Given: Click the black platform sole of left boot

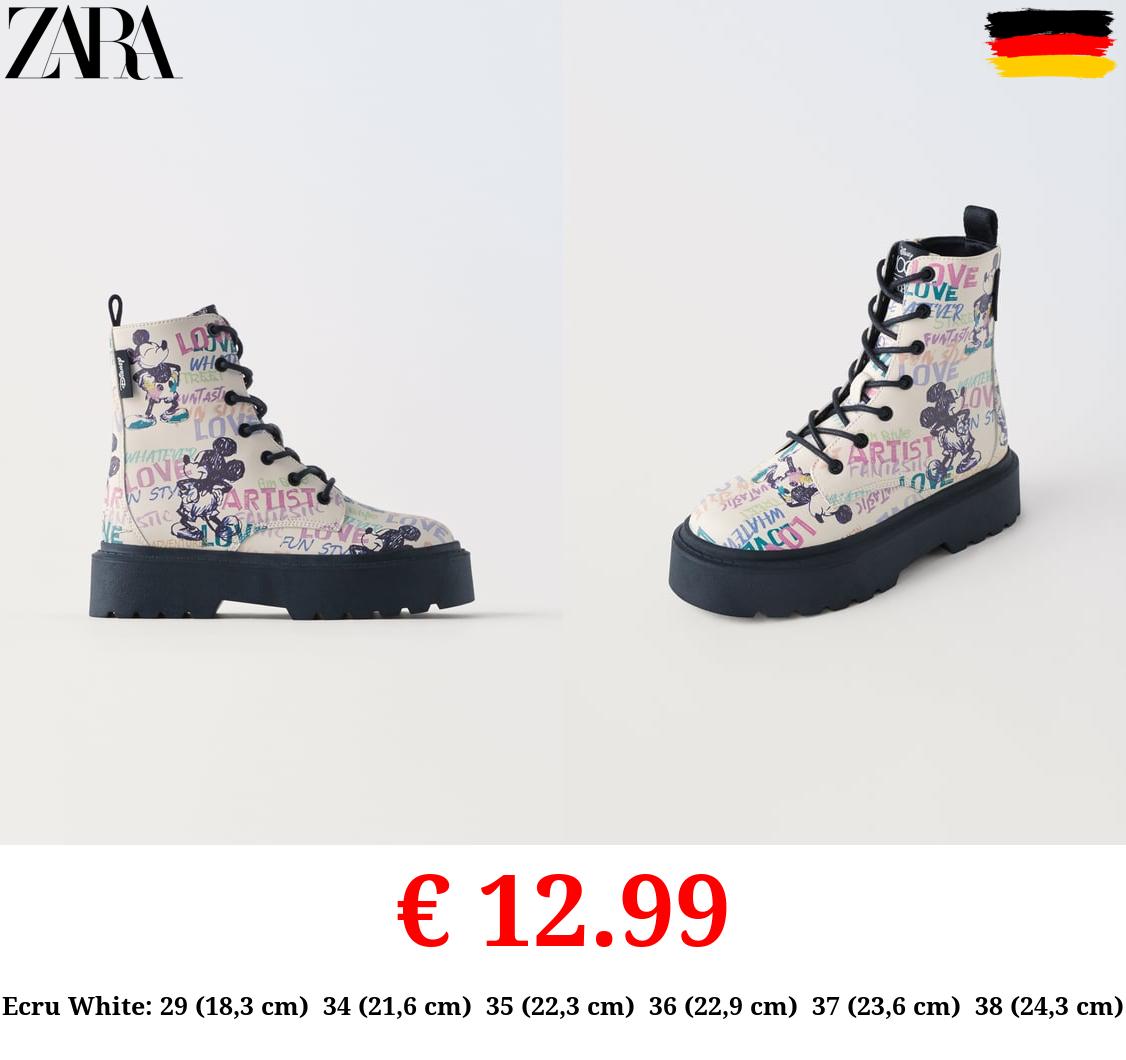Looking at the screenshot, I should [282, 582].
